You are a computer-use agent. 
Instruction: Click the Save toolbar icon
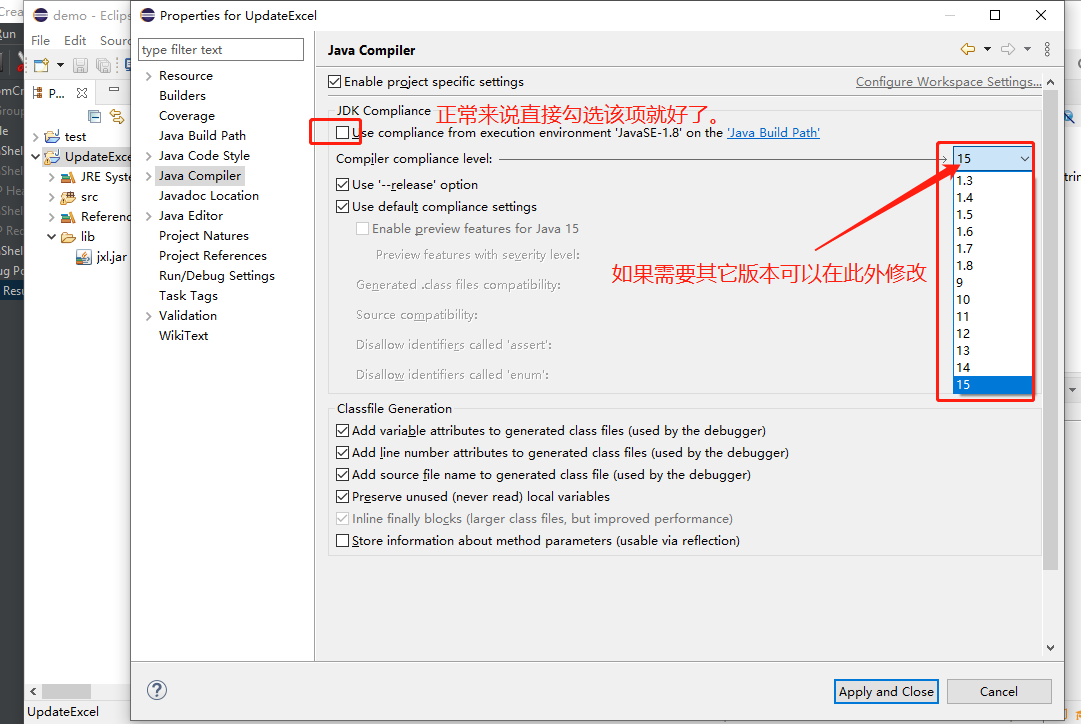[79, 64]
